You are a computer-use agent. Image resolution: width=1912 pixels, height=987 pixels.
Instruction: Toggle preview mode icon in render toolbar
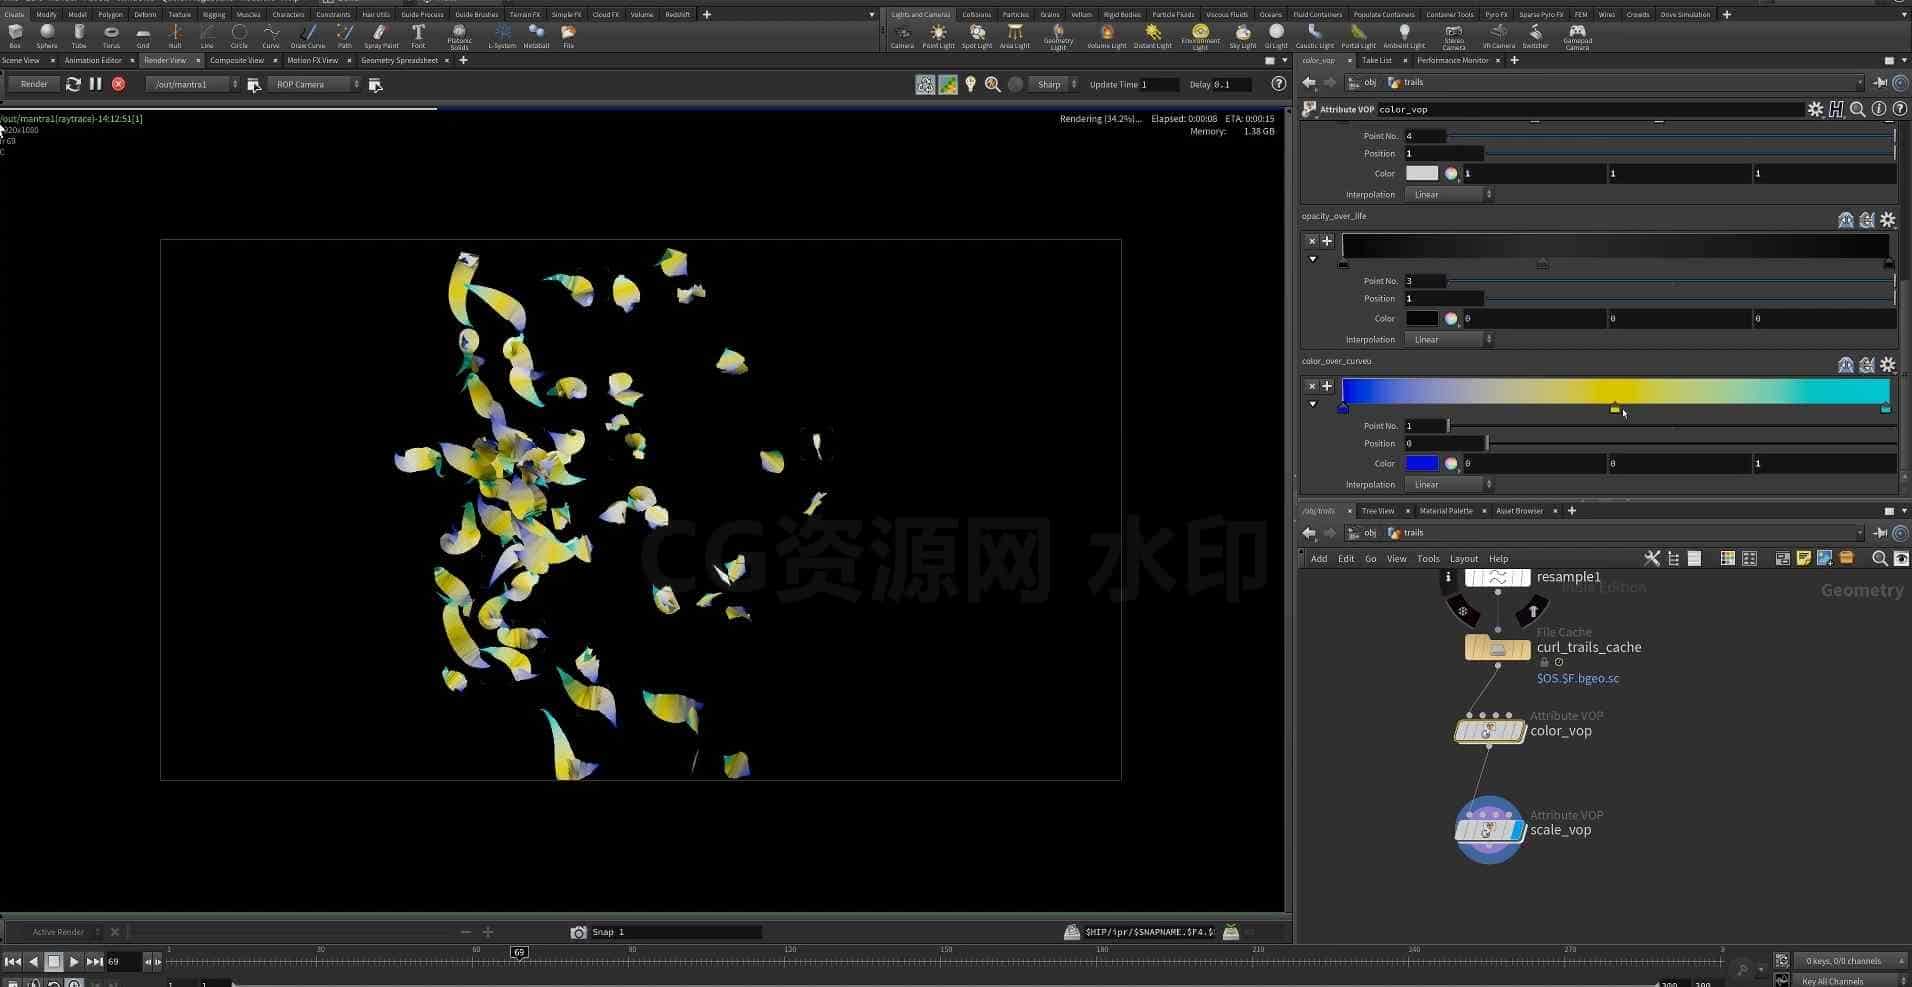(925, 85)
